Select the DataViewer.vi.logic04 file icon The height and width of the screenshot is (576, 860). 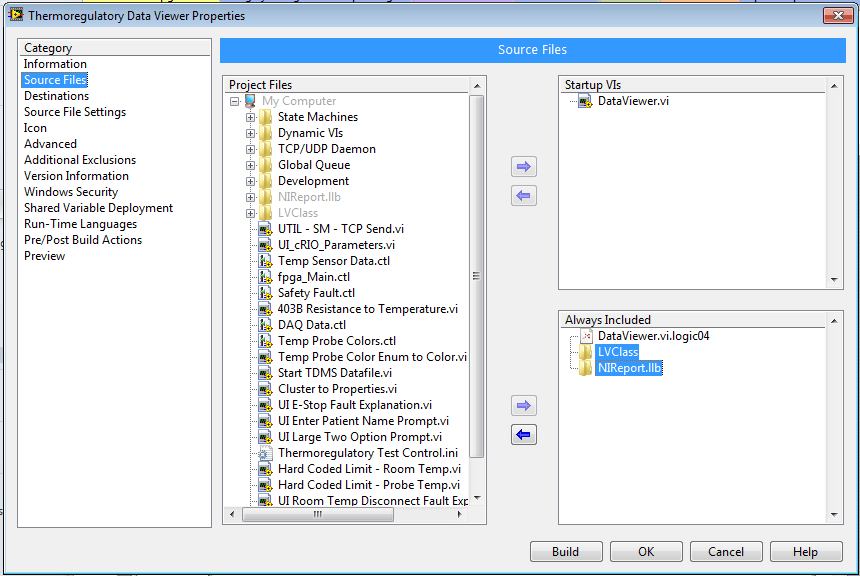click(586, 336)
